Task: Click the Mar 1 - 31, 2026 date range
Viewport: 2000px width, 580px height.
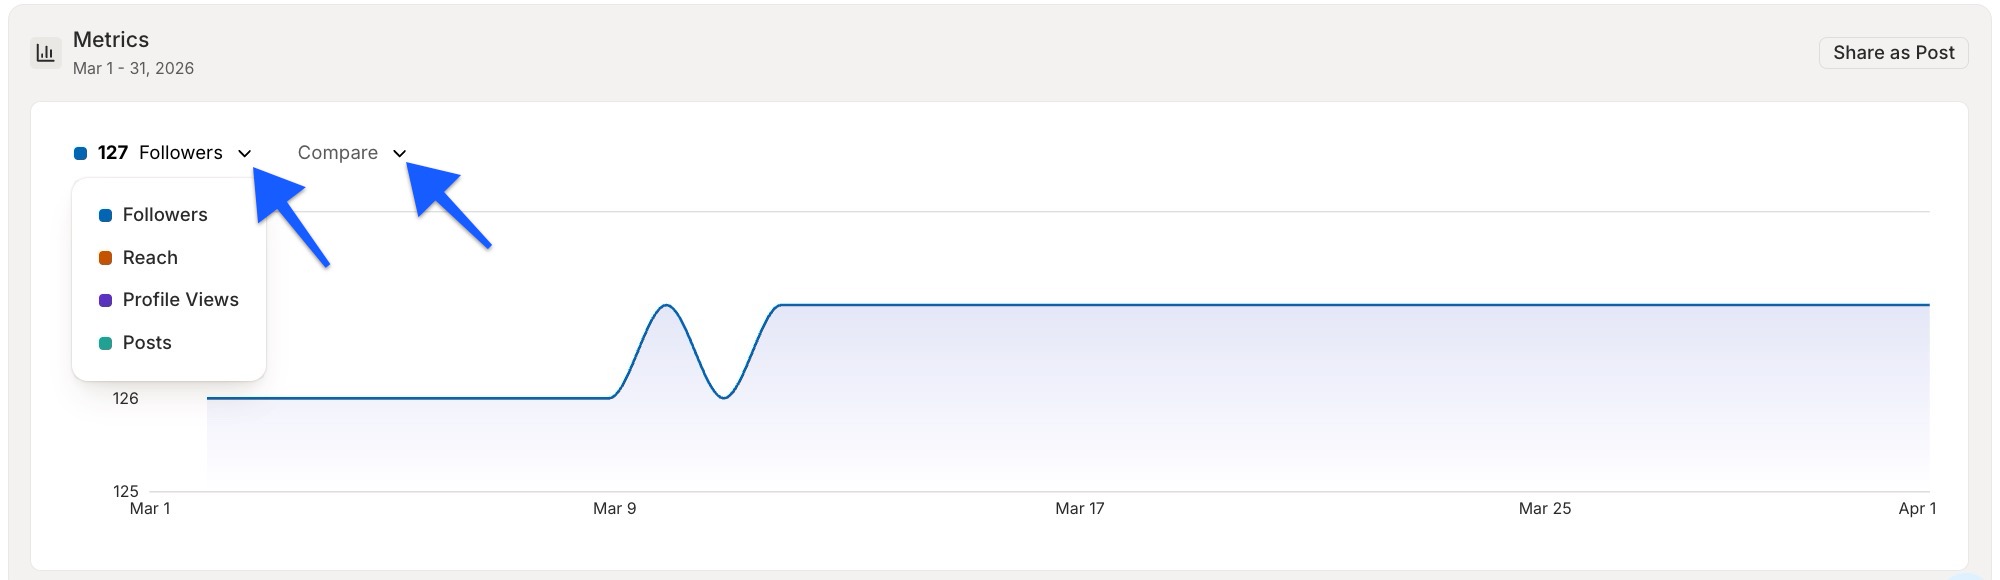Action: pyautogui.click(x=132, y=68)
